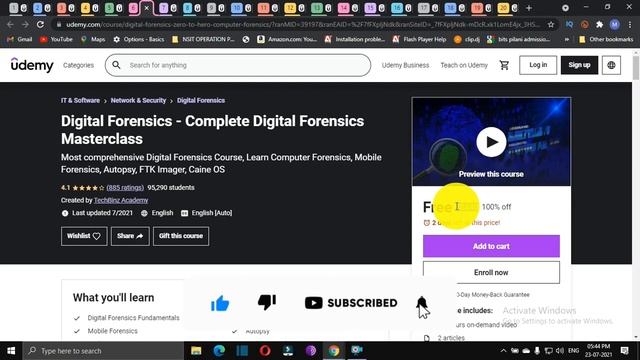Open the Gmail bookmark
Screen dimensions: 640x360
tap(20, 39)
